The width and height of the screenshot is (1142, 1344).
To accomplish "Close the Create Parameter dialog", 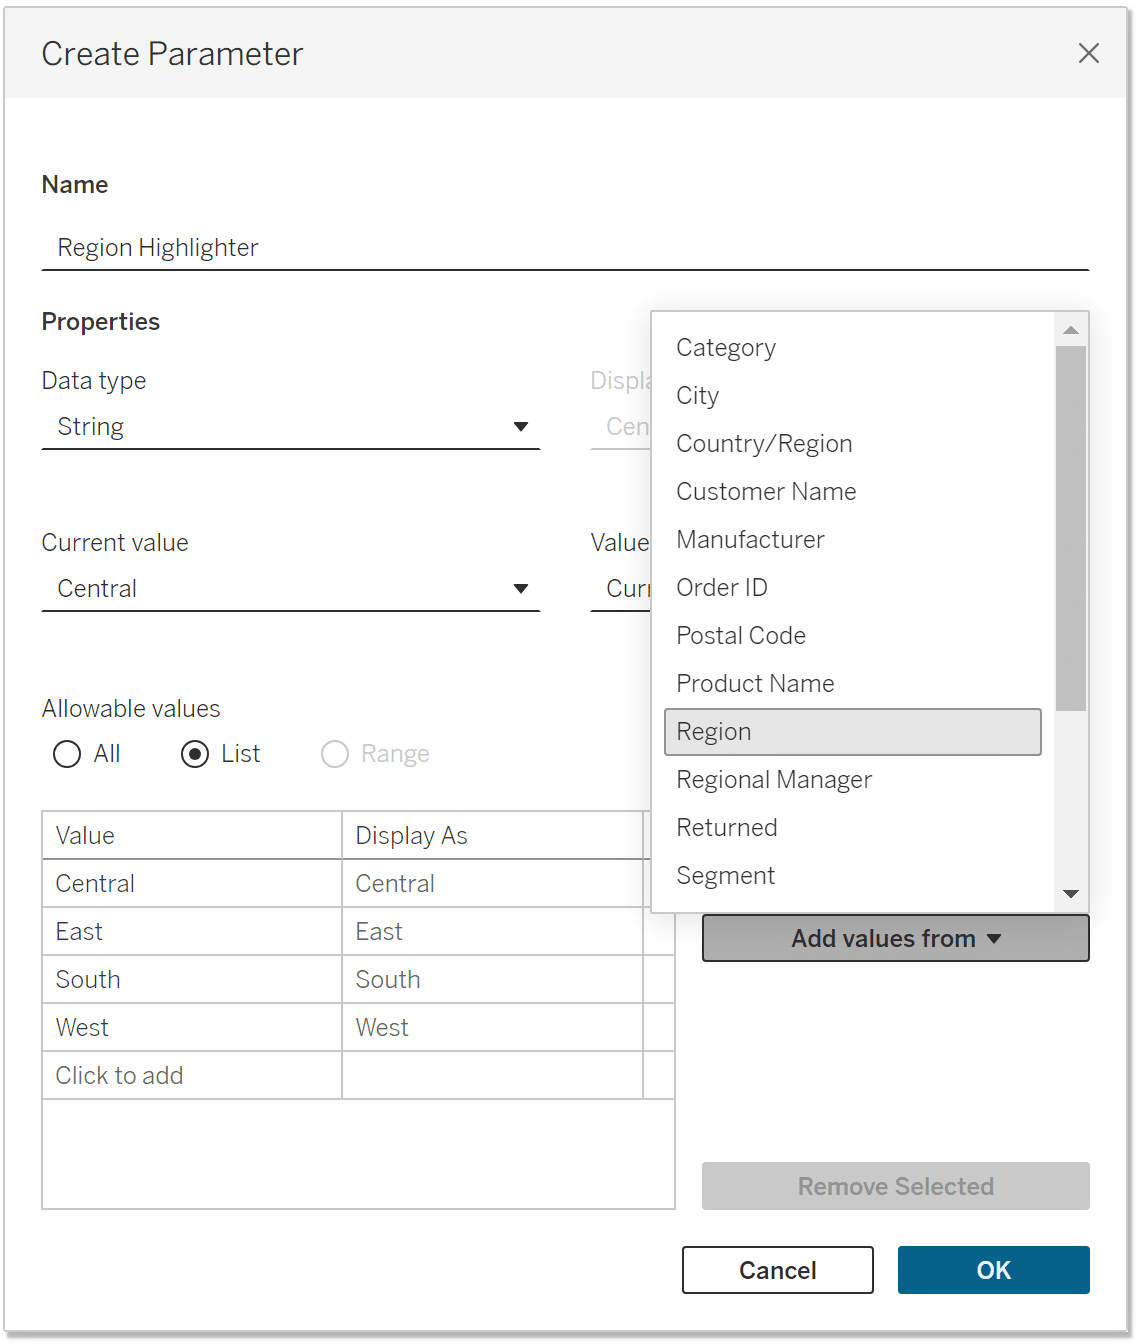I will pyautogui.click(x=1088, y=53).
